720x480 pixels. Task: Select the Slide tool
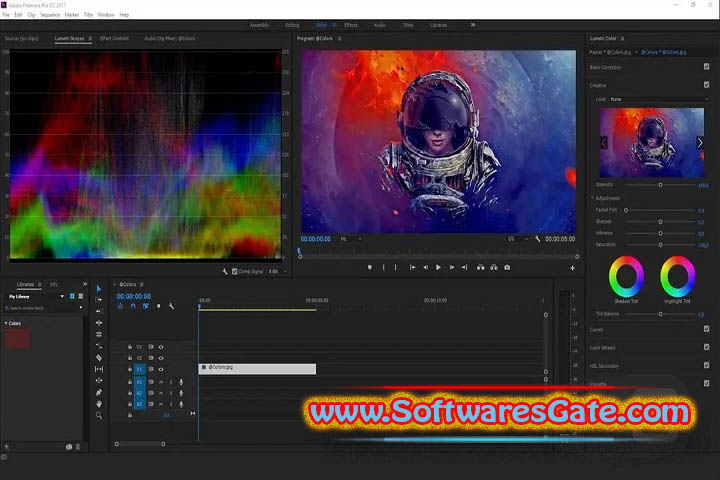(99, 381)
